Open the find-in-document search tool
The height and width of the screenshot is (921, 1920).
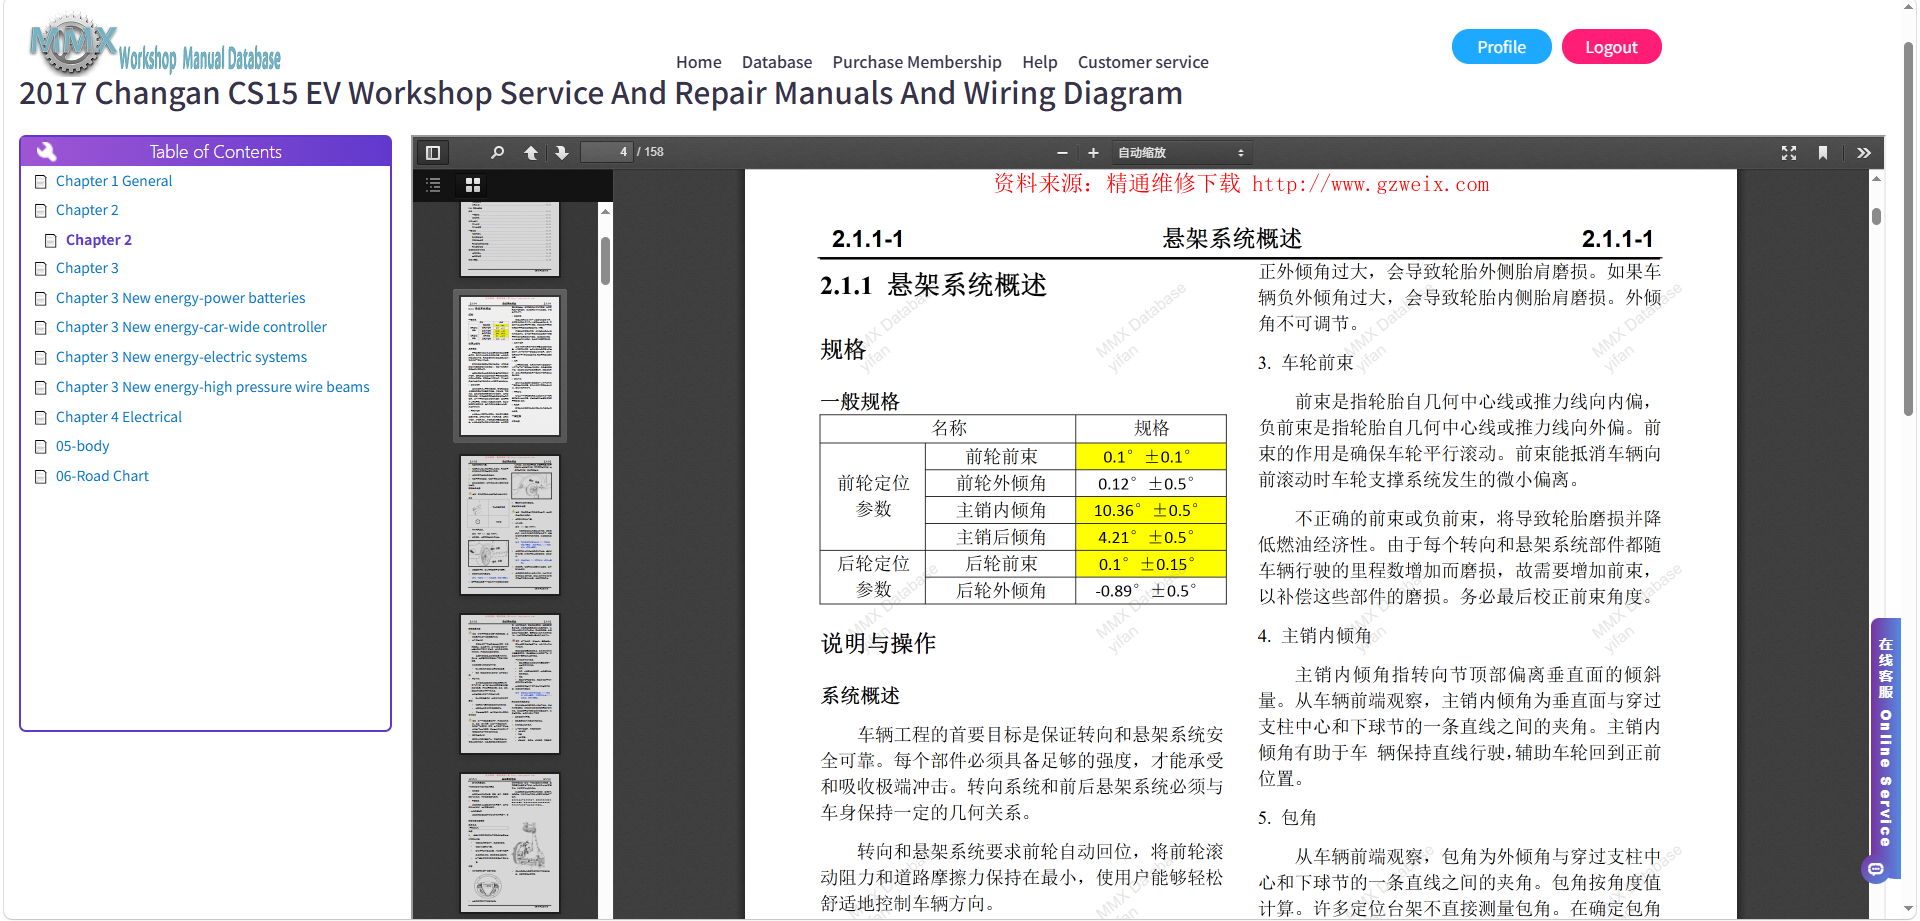(497, 153)
